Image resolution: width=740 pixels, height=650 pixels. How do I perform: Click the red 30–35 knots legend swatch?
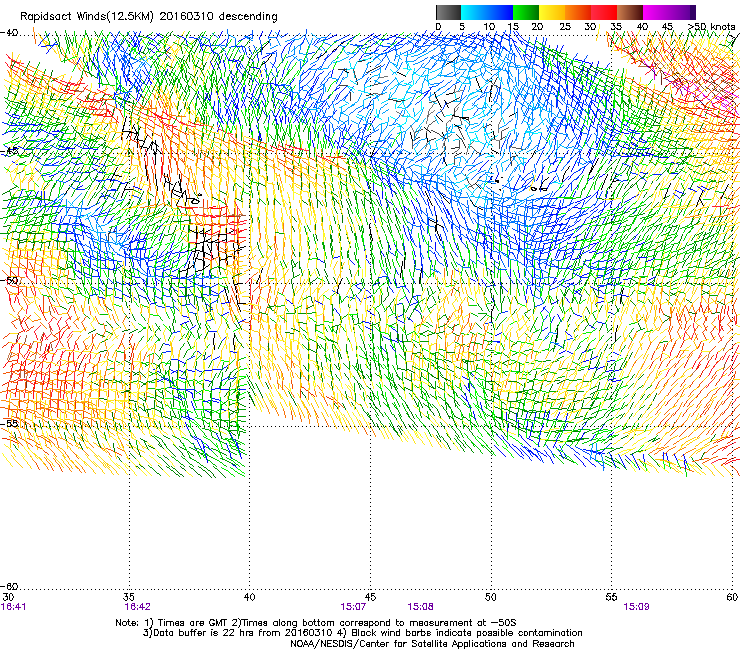point(604,12)
